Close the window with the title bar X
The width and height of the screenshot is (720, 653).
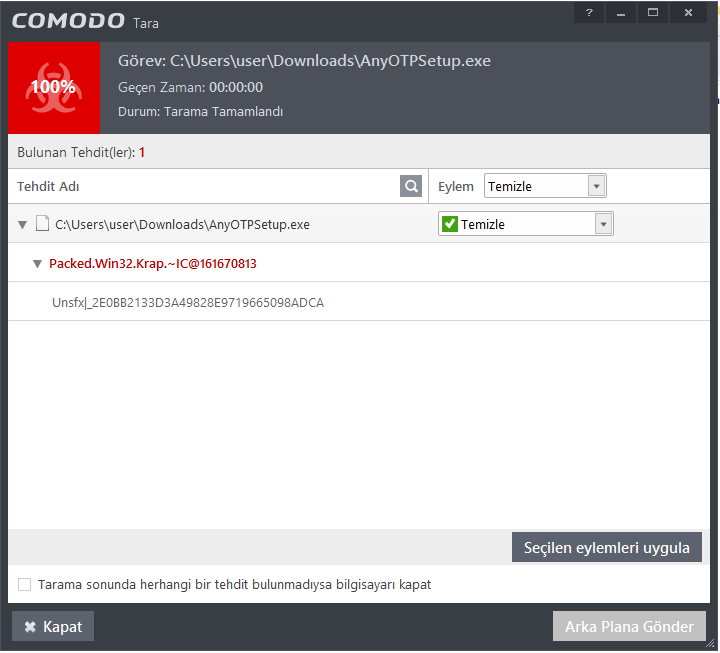point(688,12)
